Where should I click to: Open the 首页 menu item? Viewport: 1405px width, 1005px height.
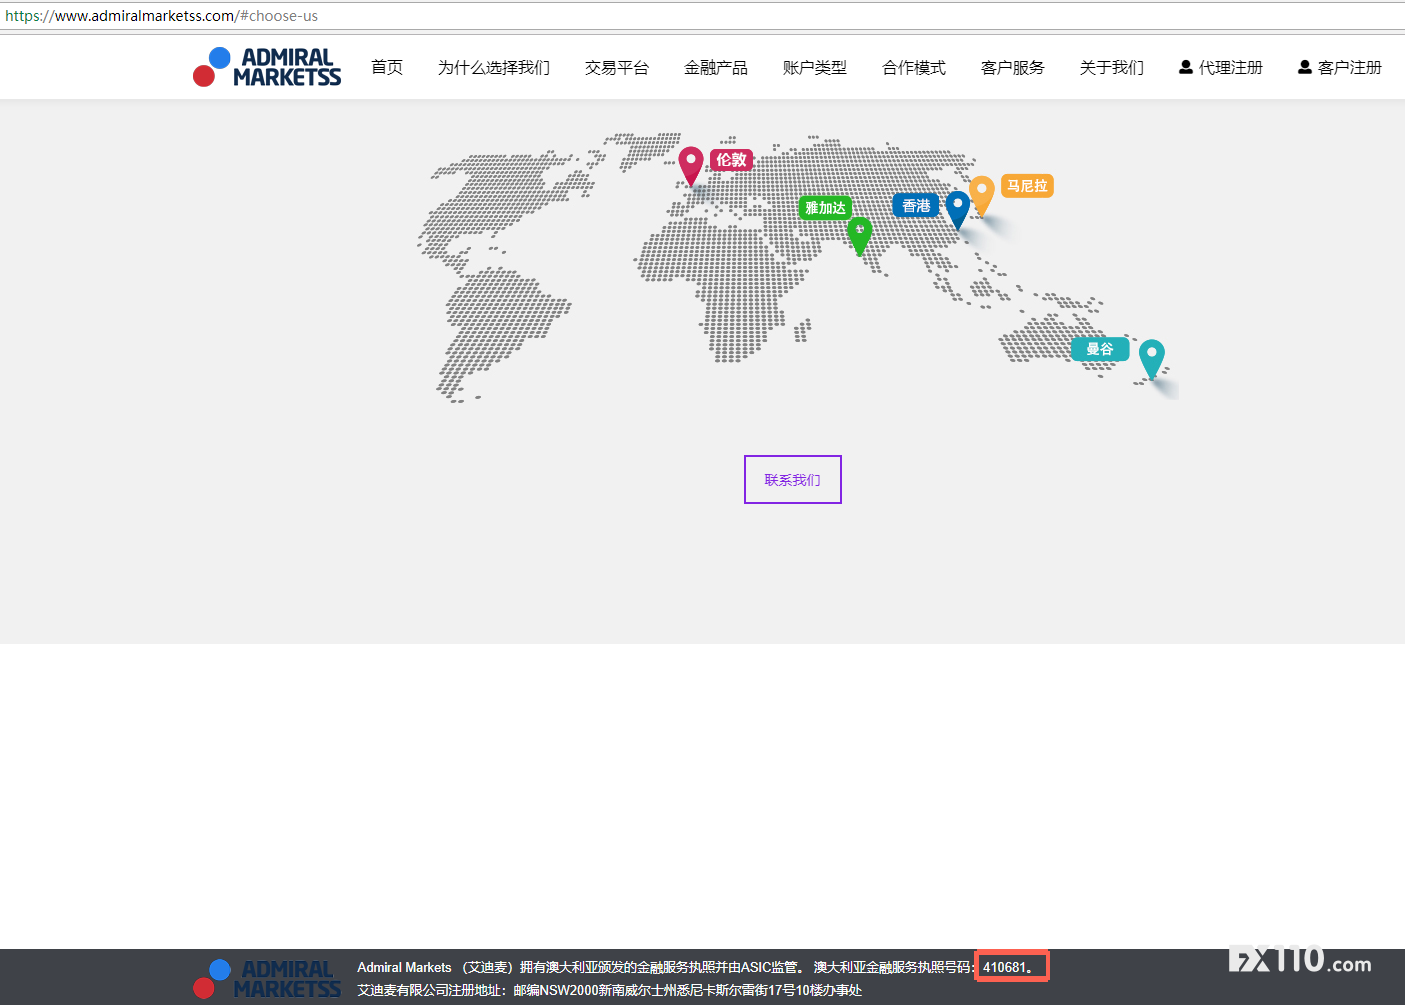387,67
